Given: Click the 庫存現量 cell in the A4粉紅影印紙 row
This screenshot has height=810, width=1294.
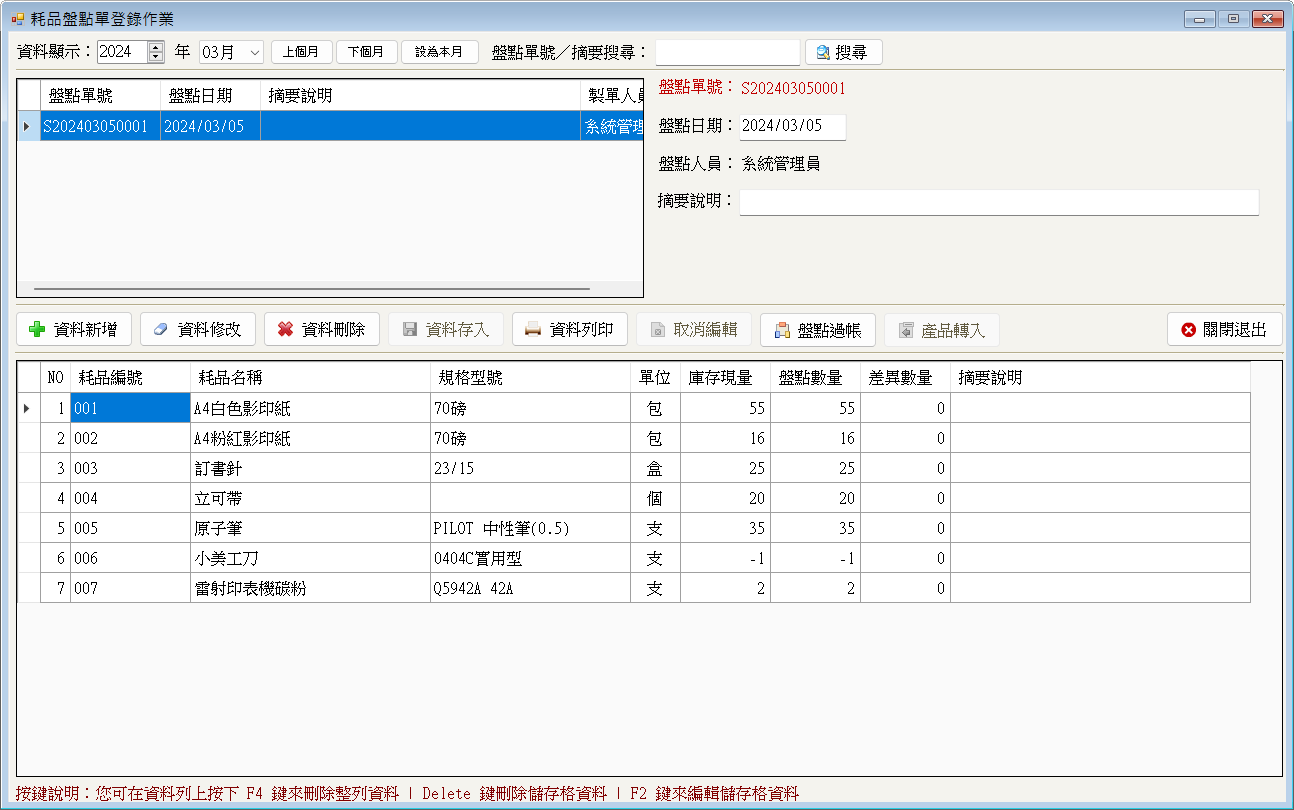Looking at the screenshot, I should click(725, 438).
